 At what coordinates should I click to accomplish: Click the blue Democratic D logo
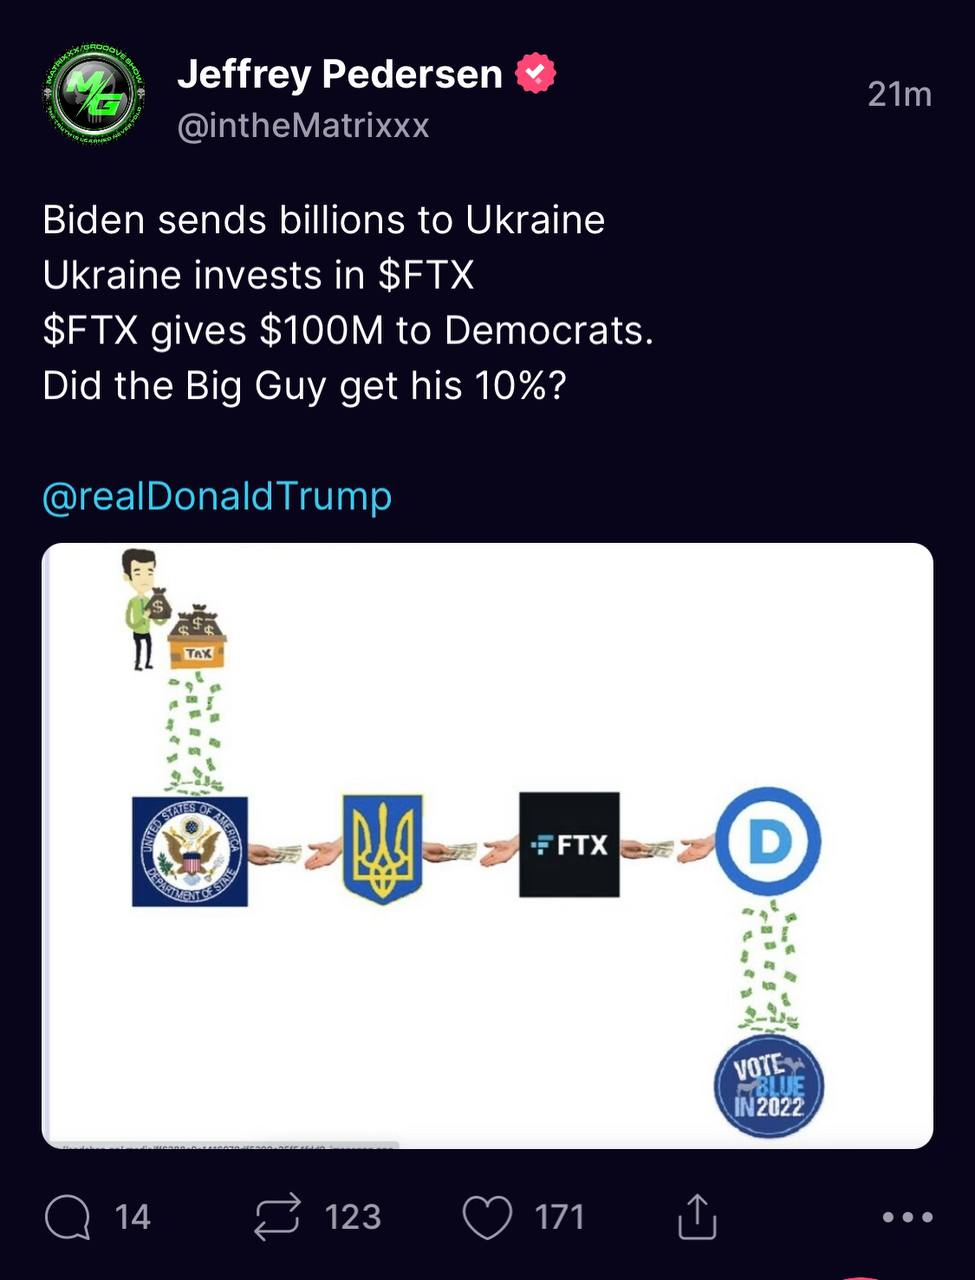pos(768,841)
